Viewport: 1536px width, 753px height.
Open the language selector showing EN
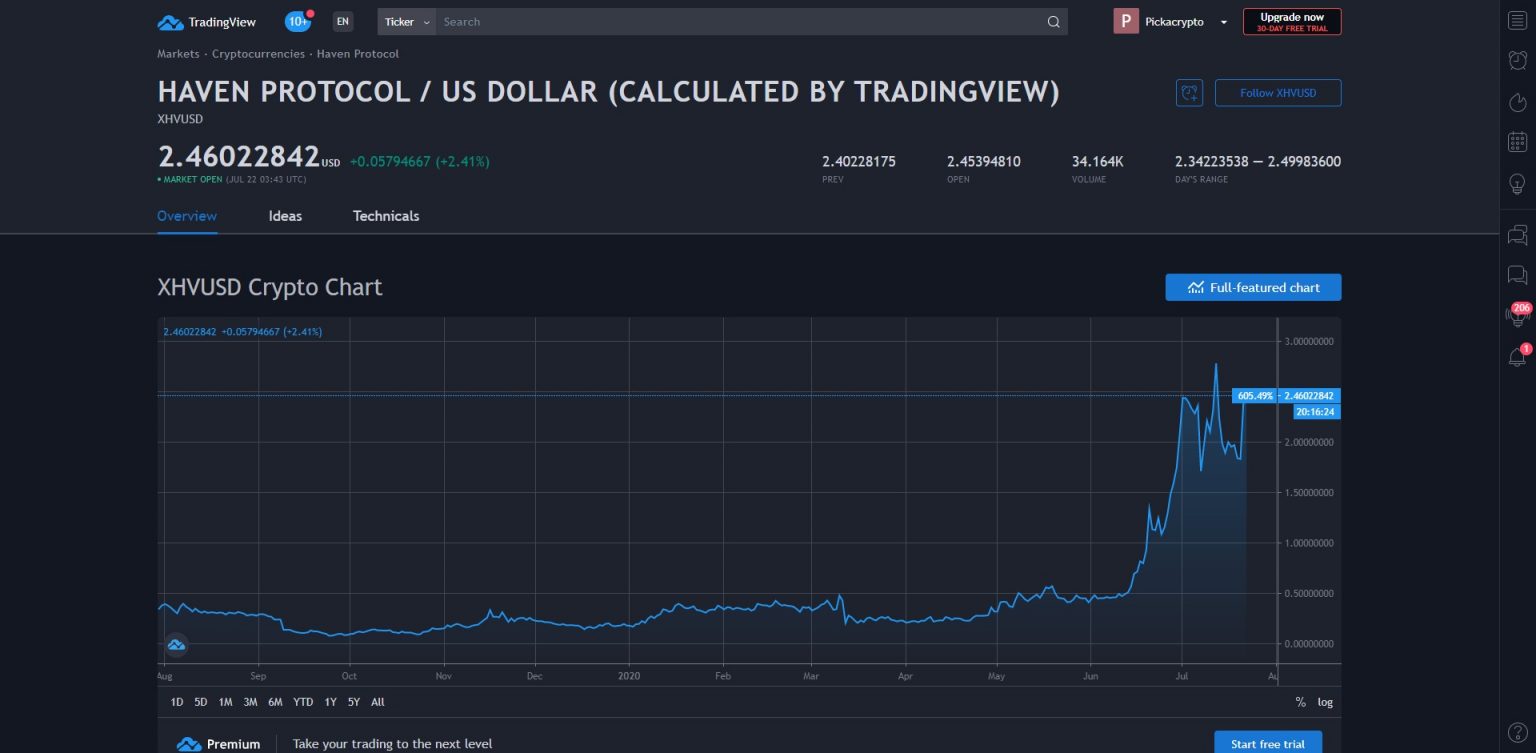pos(343,21)
